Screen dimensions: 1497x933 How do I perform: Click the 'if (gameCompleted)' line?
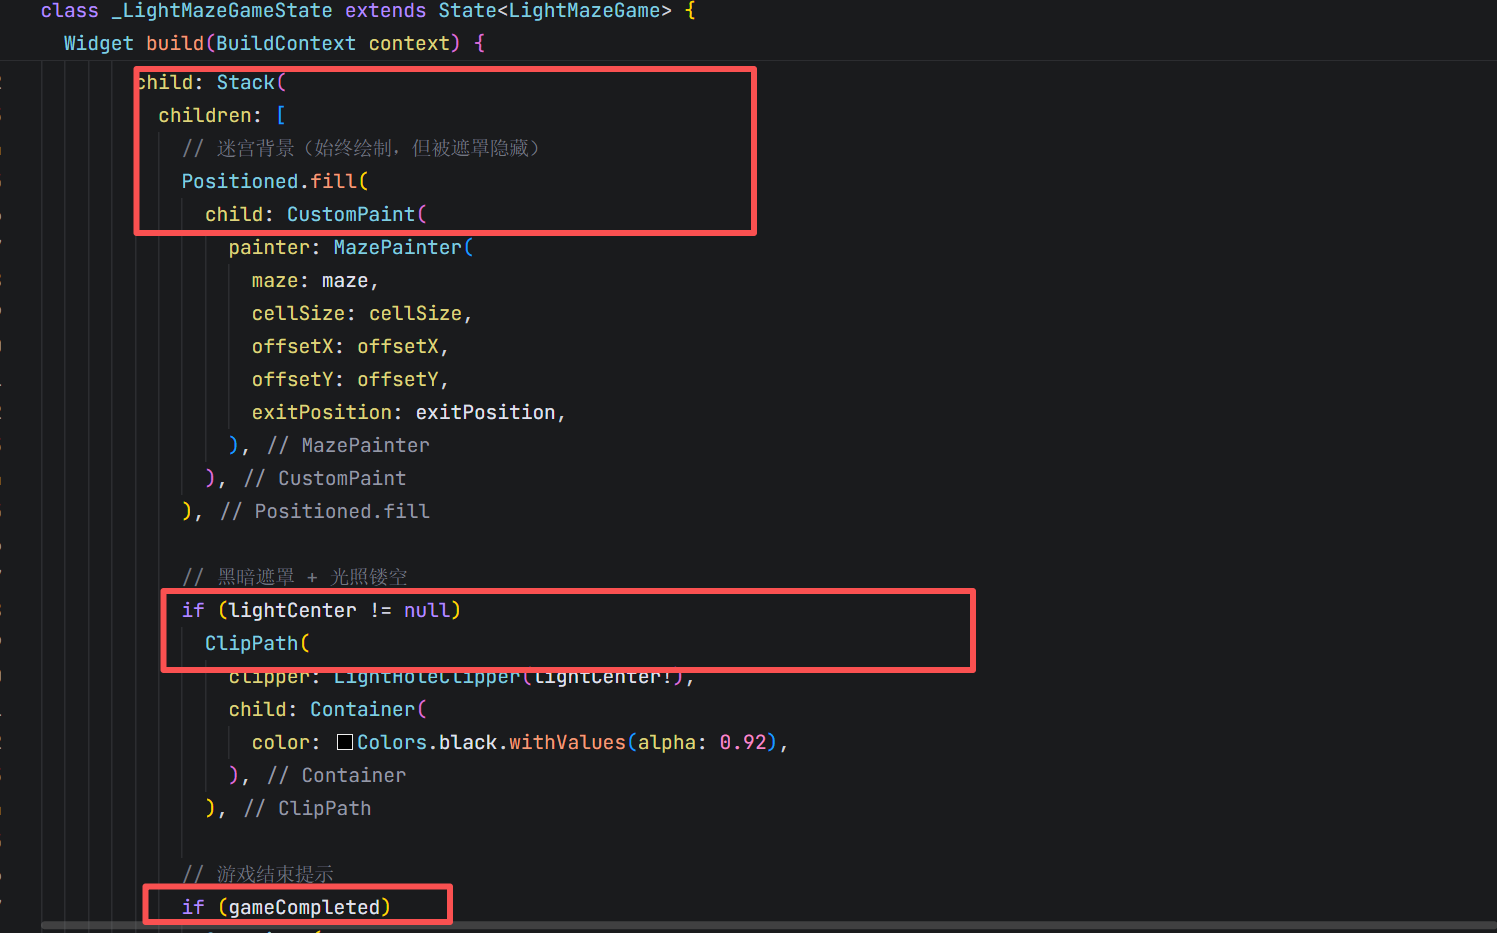click(286, 908)
